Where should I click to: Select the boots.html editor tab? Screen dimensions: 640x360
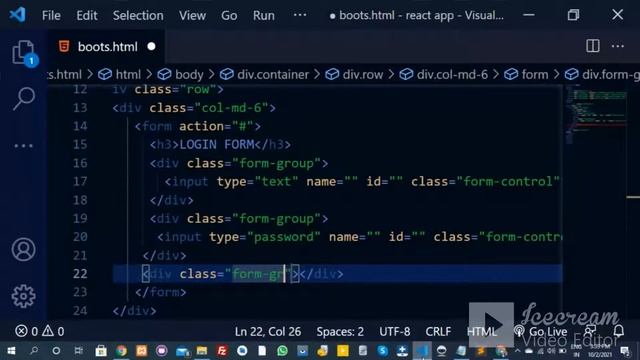pos(107,47)
